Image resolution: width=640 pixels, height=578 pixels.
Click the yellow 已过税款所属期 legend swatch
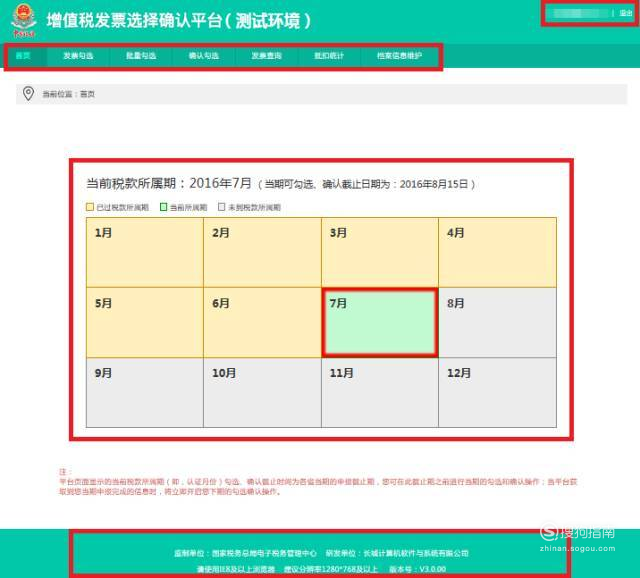(90, 207)
